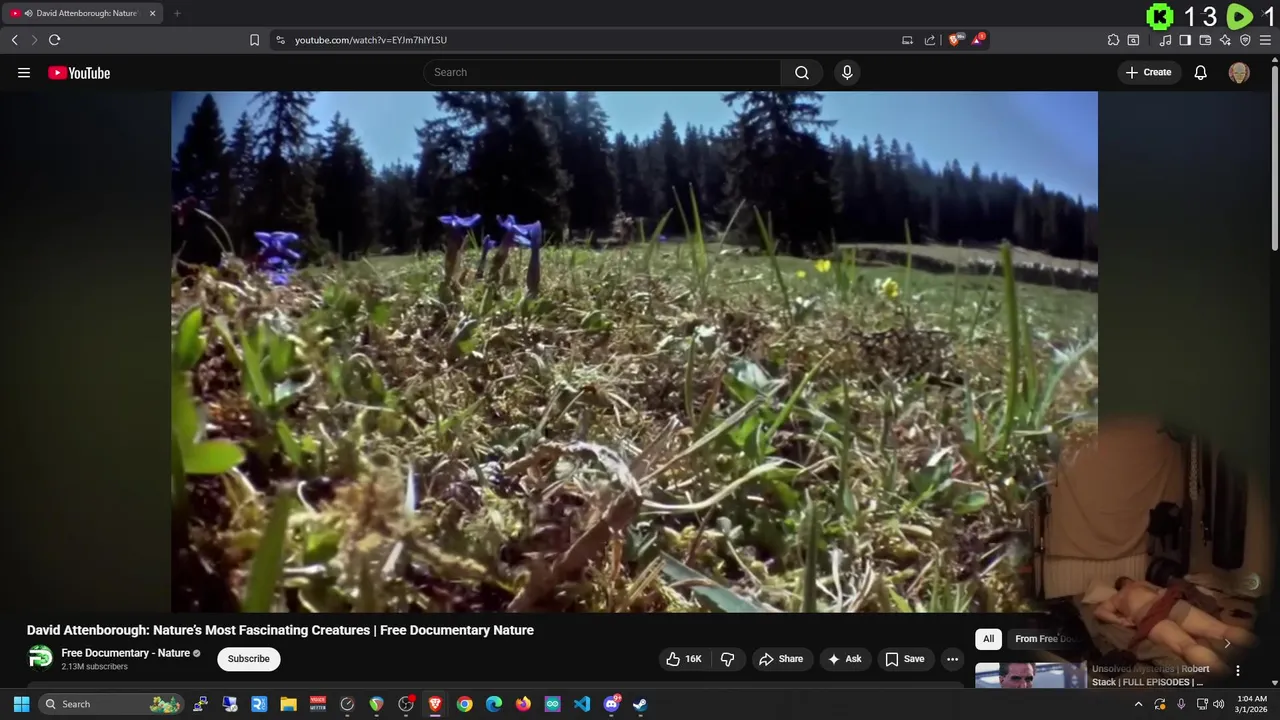Close the David Attenborough tab

[153, 13]
